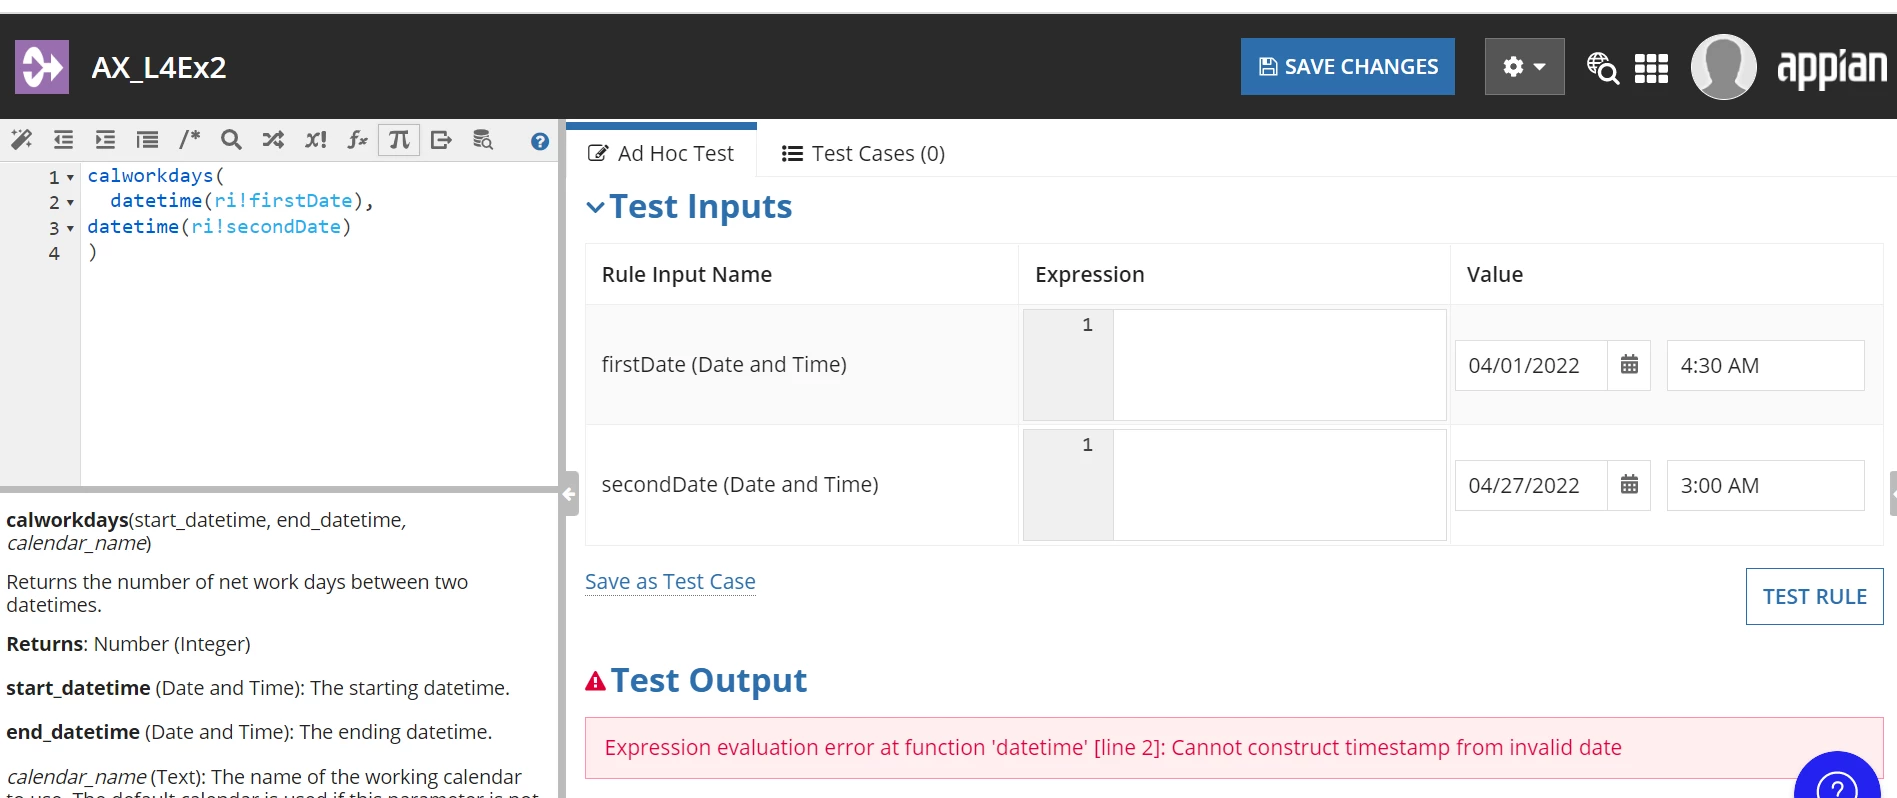
Task: Select the Ad Hoc Test tab
Action: click(661, 153)
